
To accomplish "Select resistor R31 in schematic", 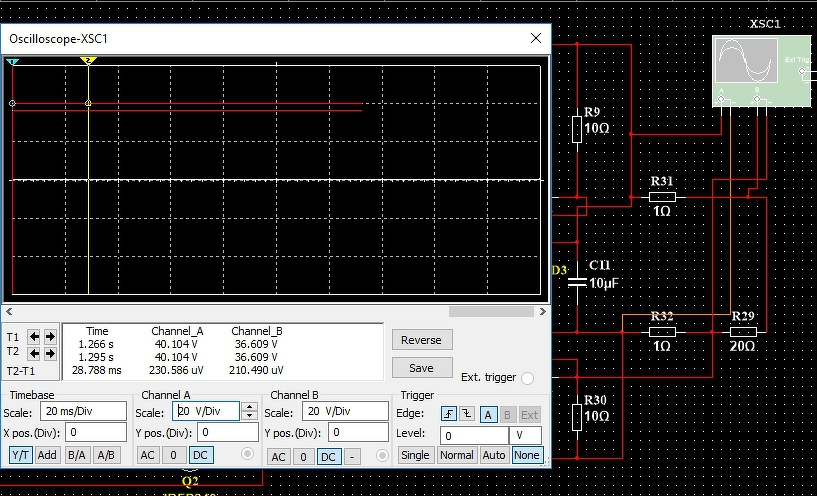I will [662, 197].
